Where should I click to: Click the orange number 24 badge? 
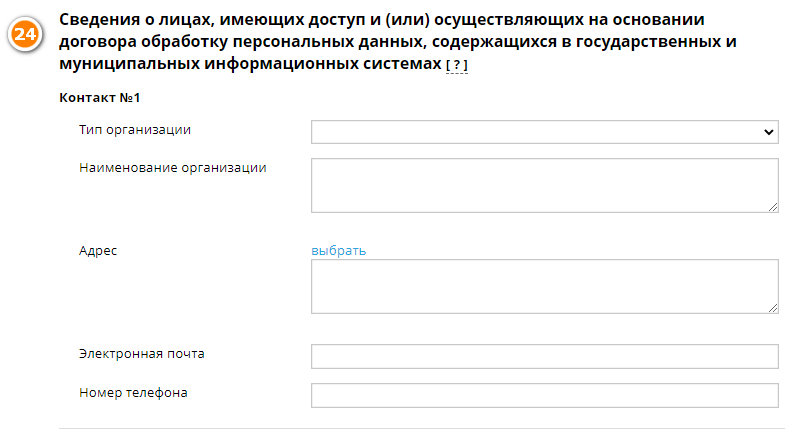coord(24,35)
